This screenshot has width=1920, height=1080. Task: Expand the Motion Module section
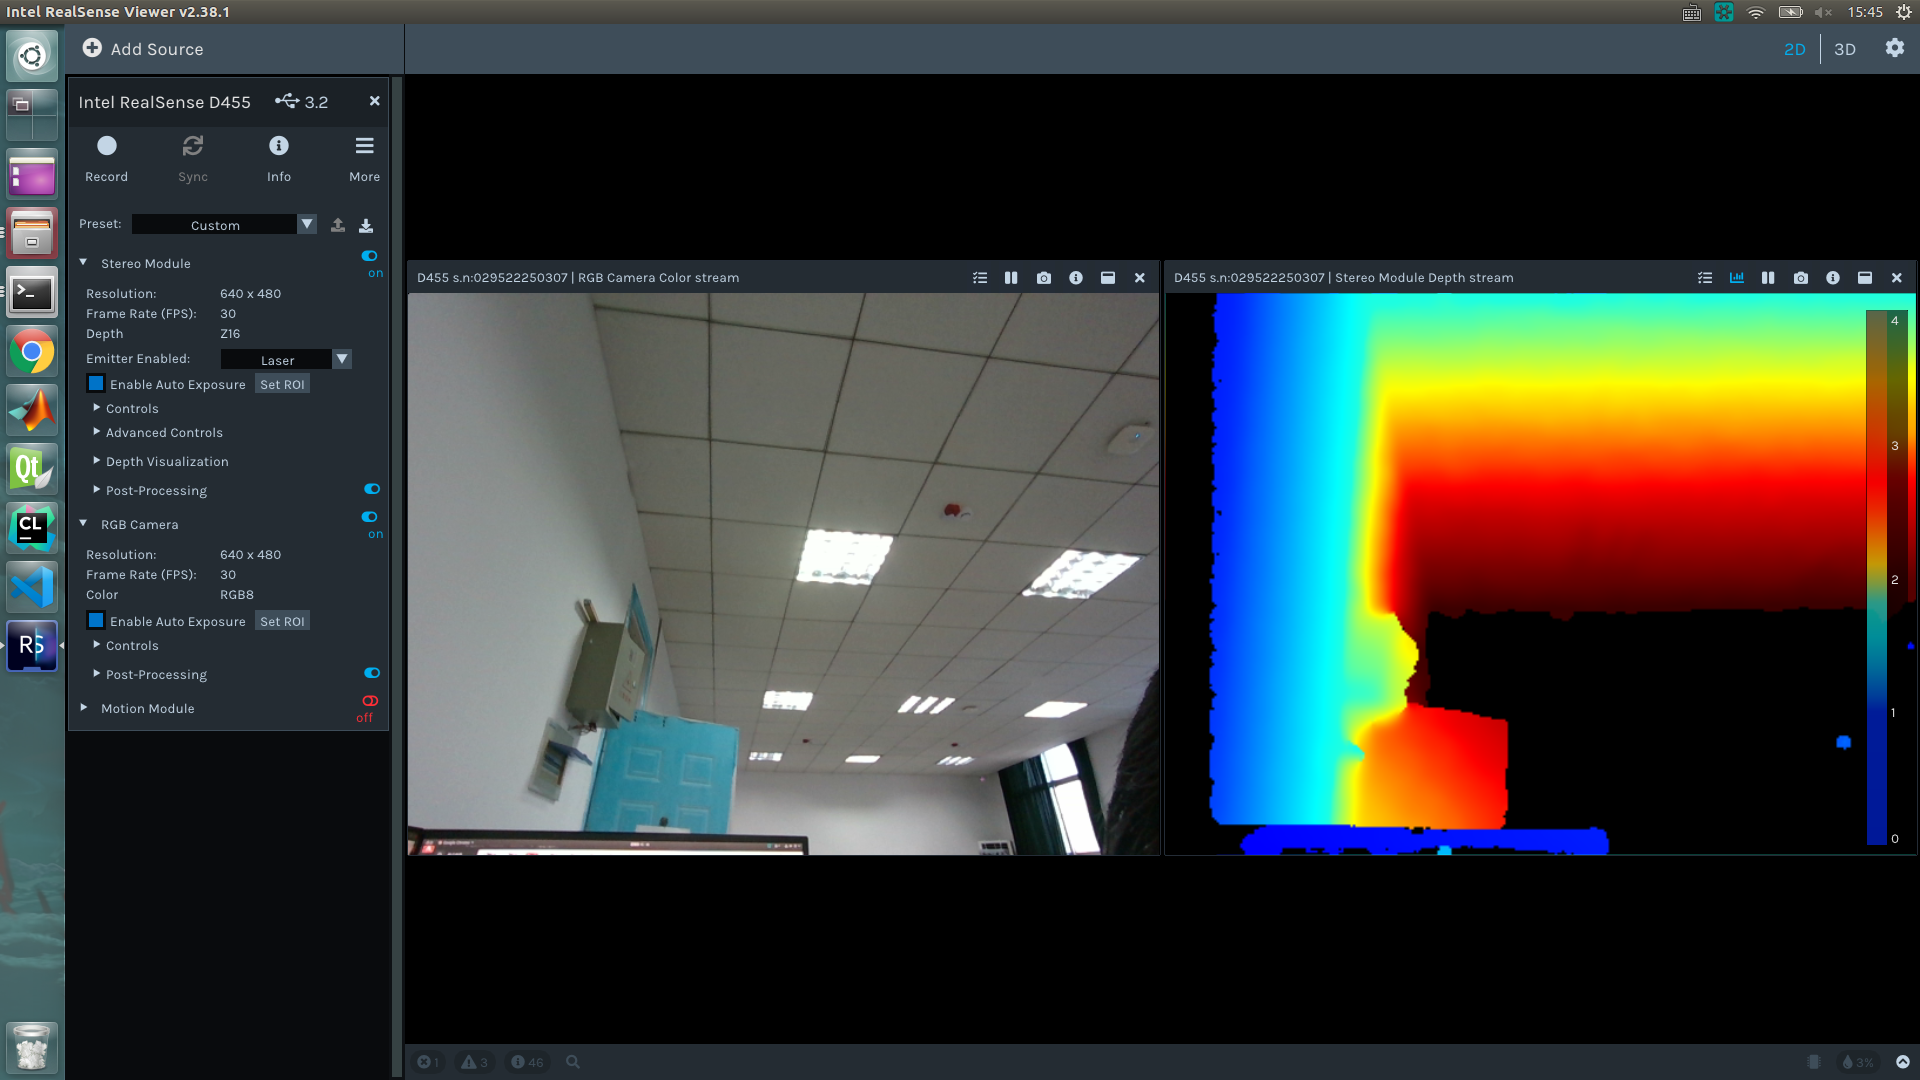pos(83,707)
